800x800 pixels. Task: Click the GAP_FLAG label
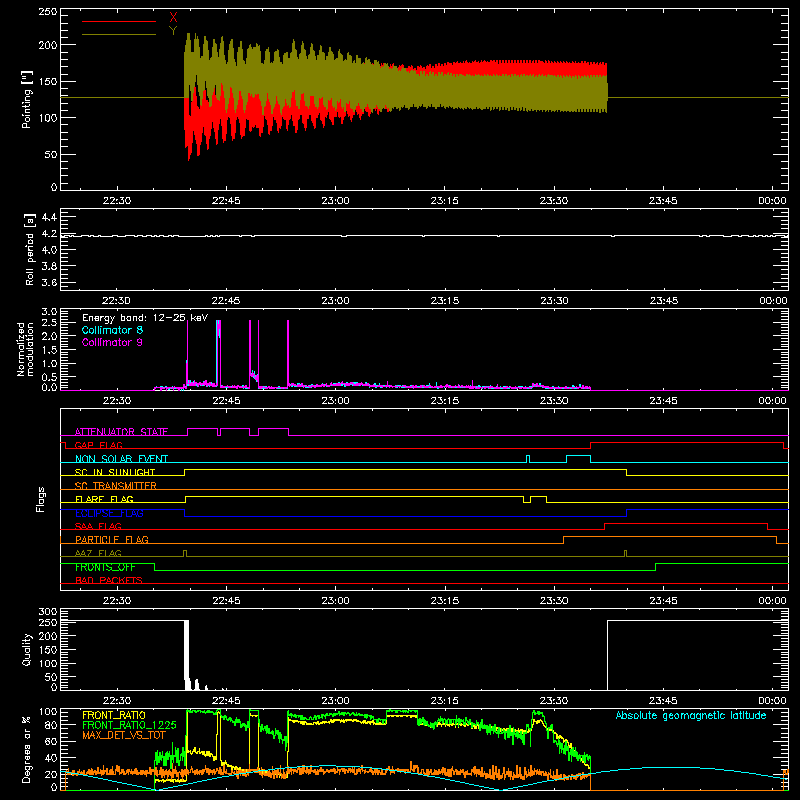pos(98,445)
